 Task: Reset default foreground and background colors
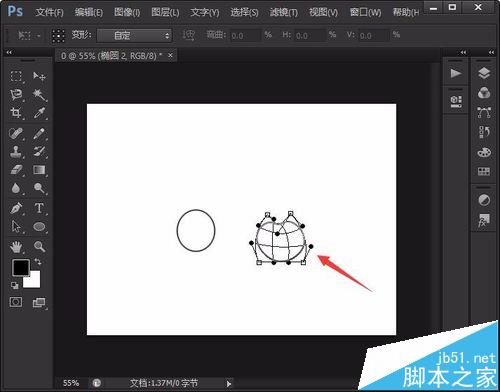pyautogui.click(x=14, y=285)
